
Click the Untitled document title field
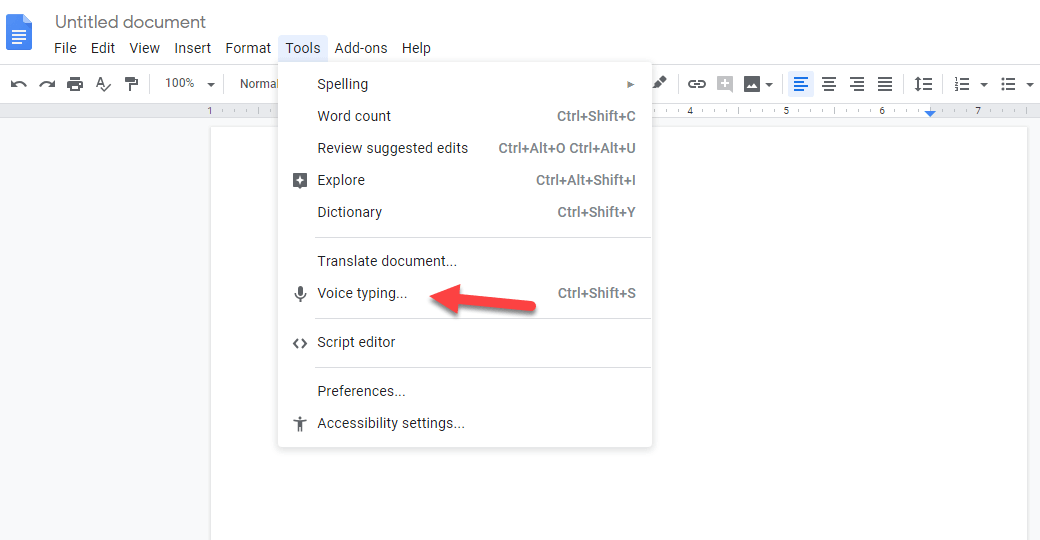click(130, 22)
